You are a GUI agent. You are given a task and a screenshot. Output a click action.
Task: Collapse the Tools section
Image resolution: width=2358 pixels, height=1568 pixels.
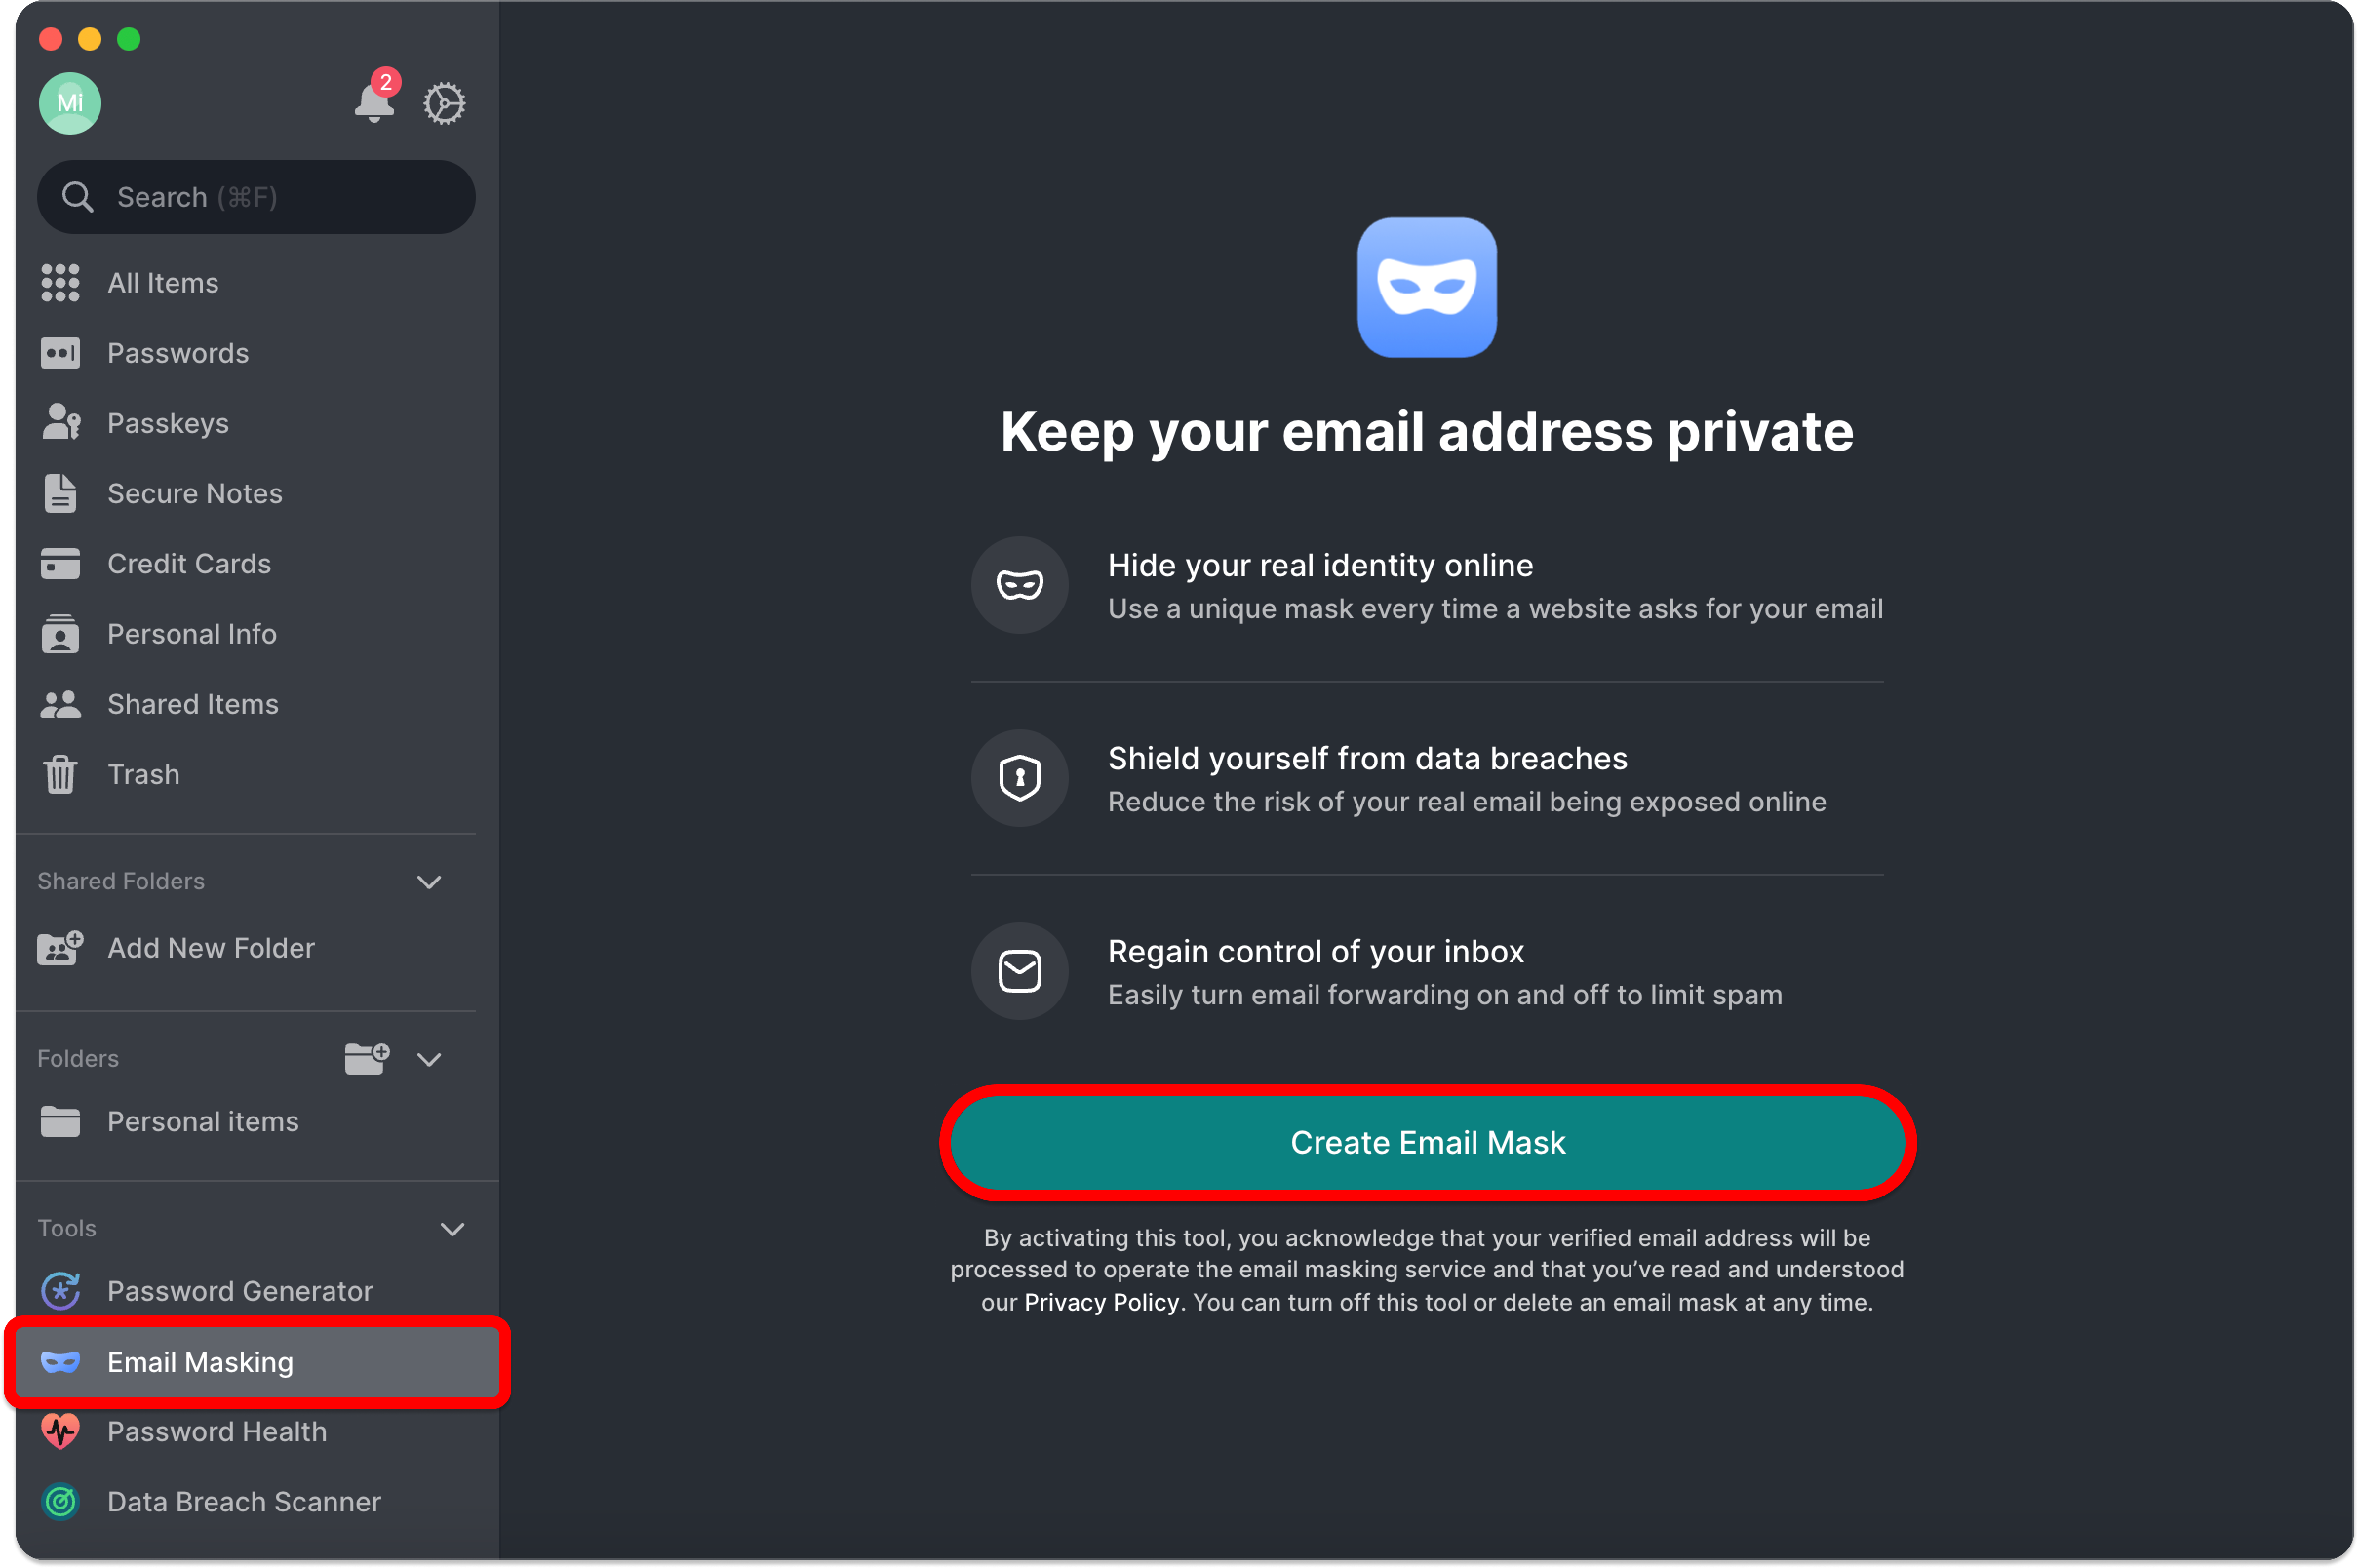point(453,1229)
